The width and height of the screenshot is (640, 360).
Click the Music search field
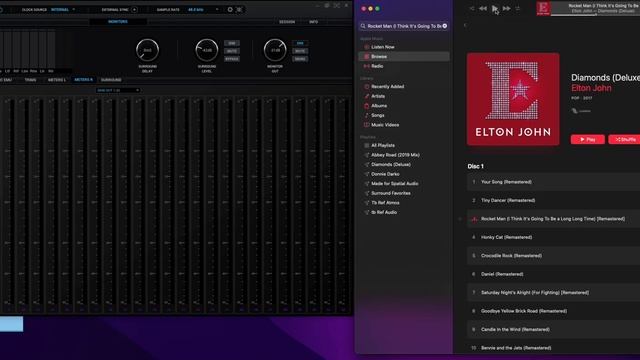coord(403,26)
